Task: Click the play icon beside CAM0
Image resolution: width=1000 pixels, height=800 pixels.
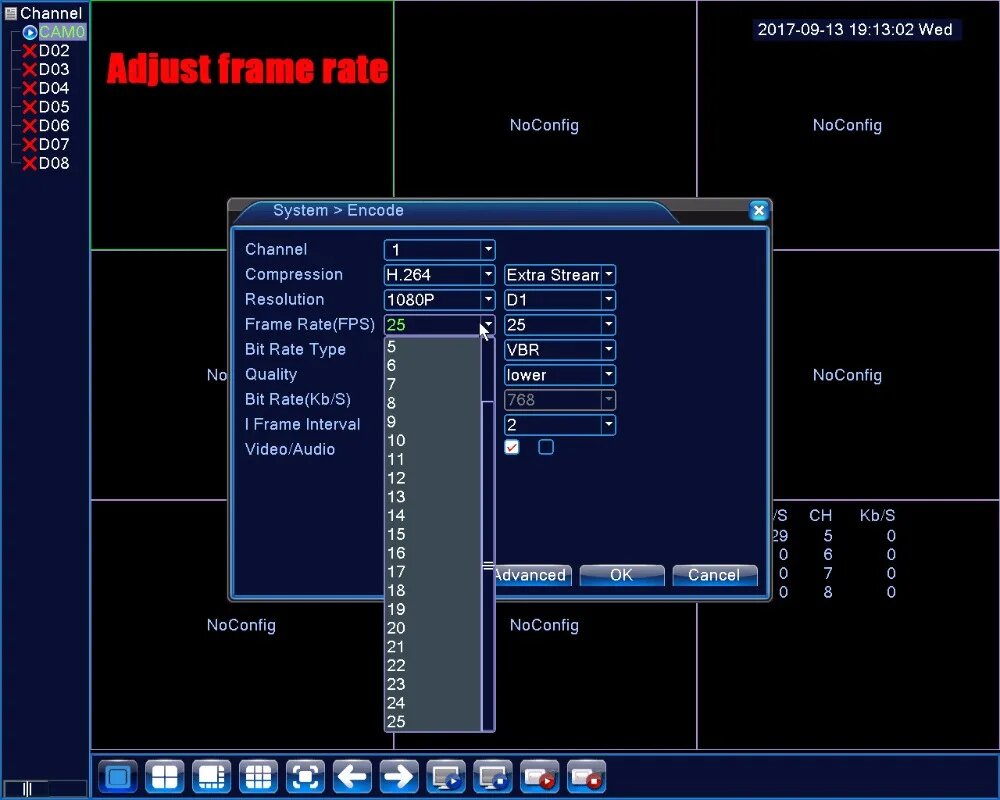Action: coord(29,32)
